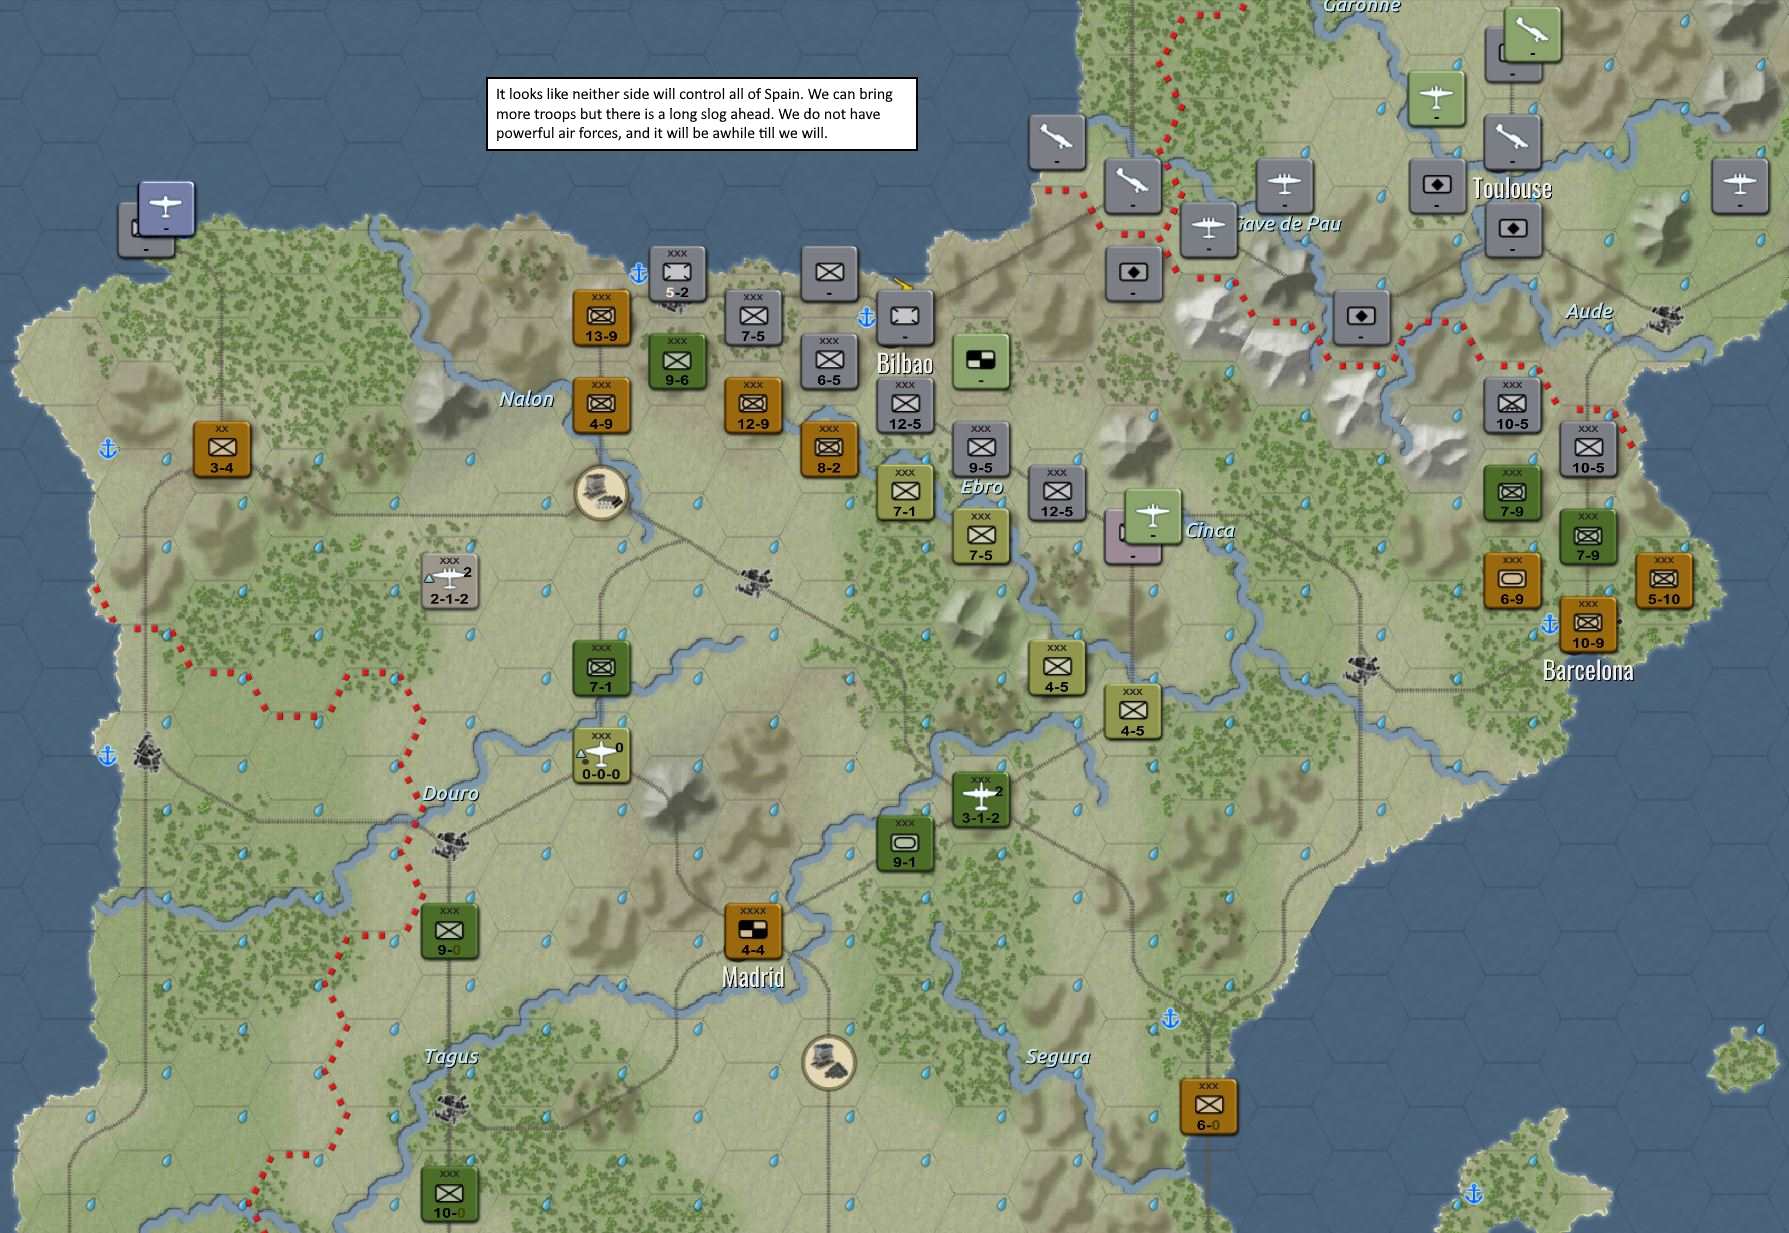Click the city icon near the Aude label

[x=1664, y=318]
